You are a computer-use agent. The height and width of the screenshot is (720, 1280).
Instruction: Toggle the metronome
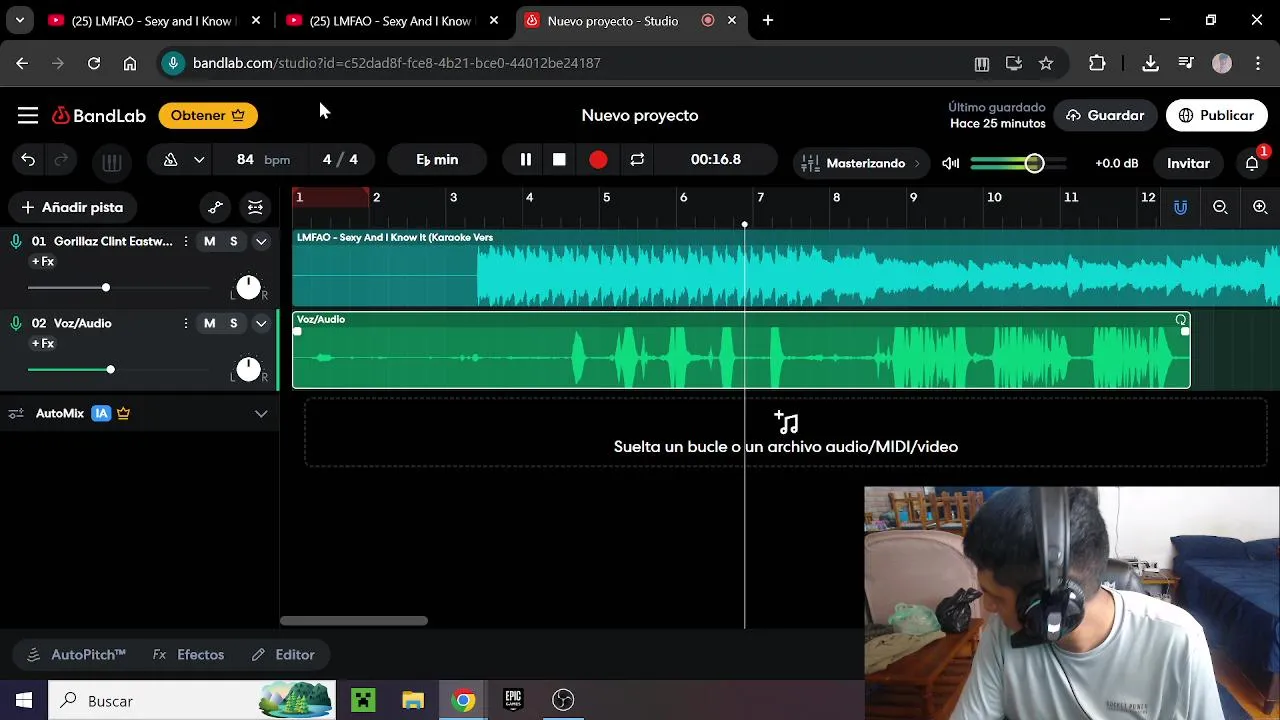171,160
